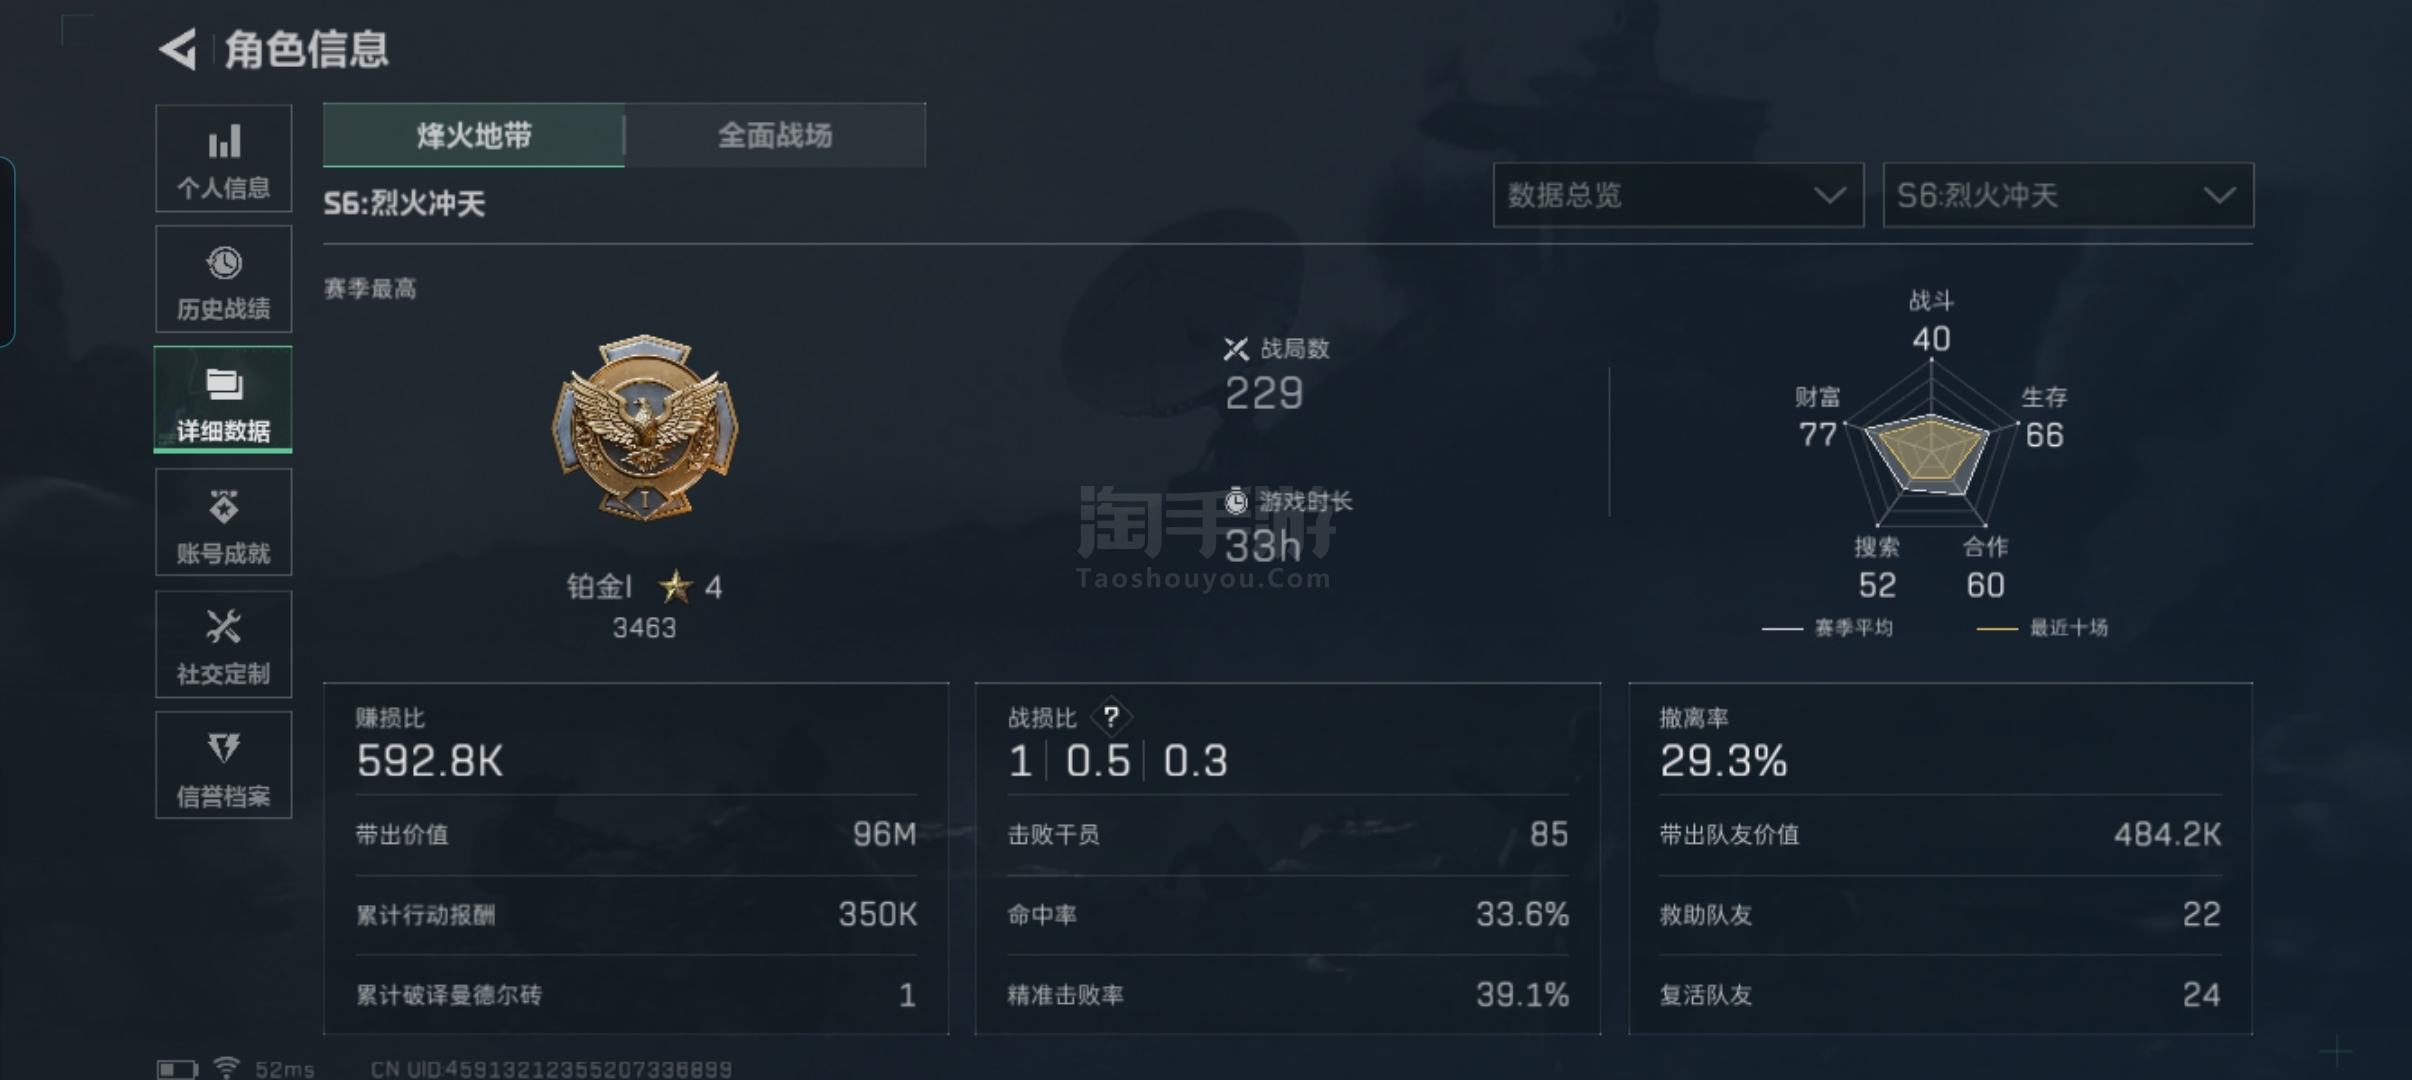Switch to the 全面战场 tab

pyautogui.click(x=775, y=135)
